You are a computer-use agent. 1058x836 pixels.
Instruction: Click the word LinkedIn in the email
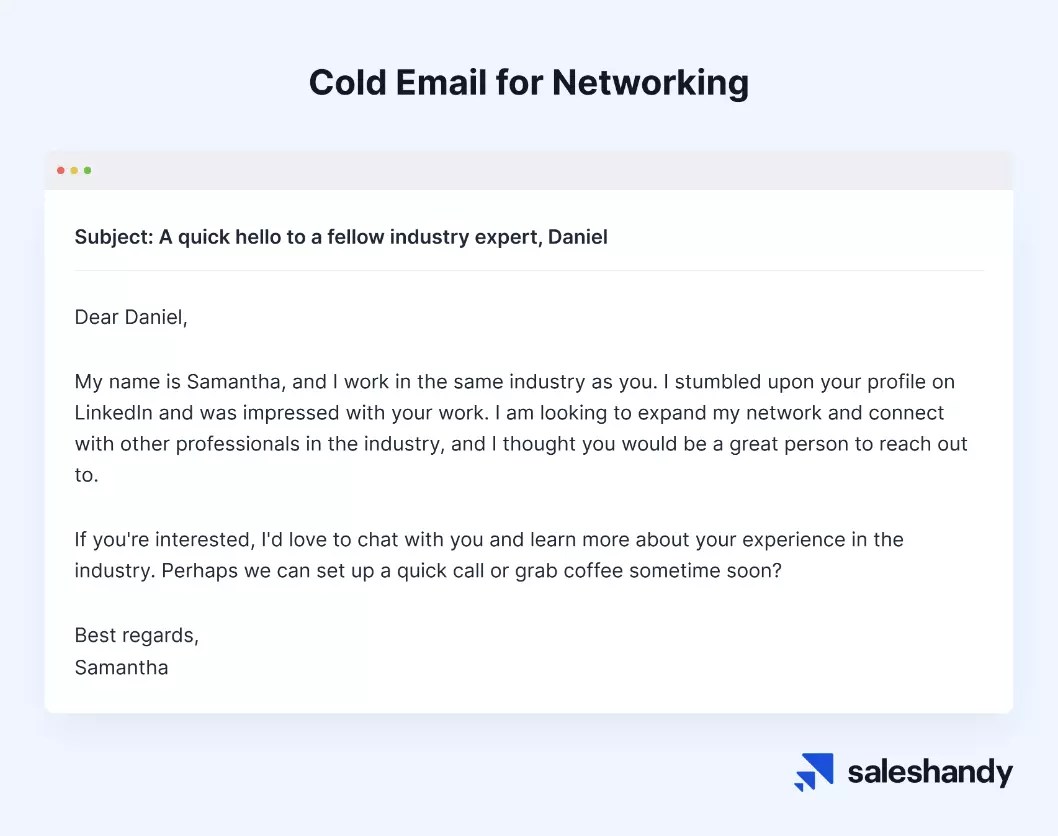point(113,412)
